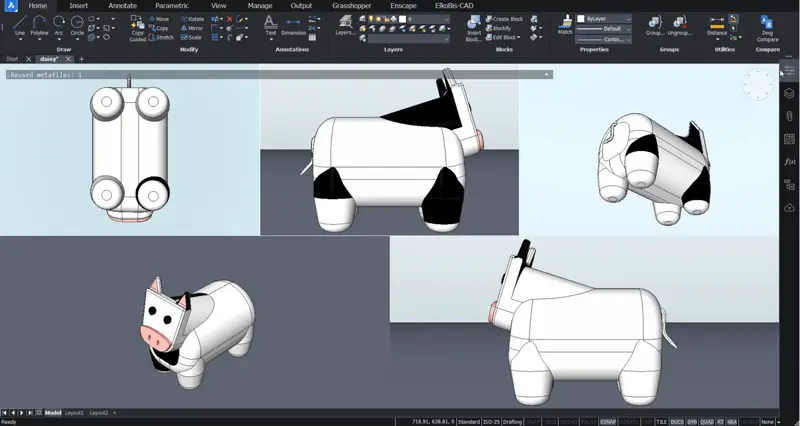Open the Layers manager
This screenshot has width=800, height=426.
[345, 26]
